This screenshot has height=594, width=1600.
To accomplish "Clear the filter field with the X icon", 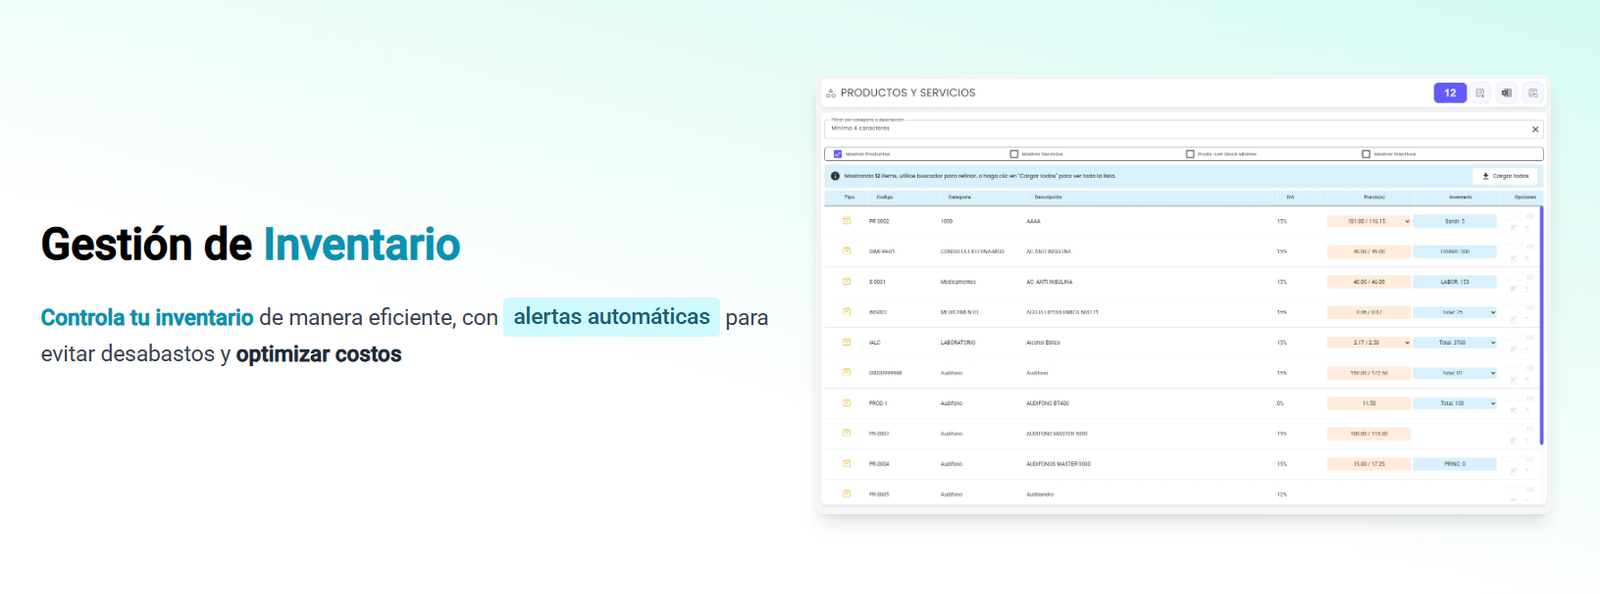I will [1535, 129].
